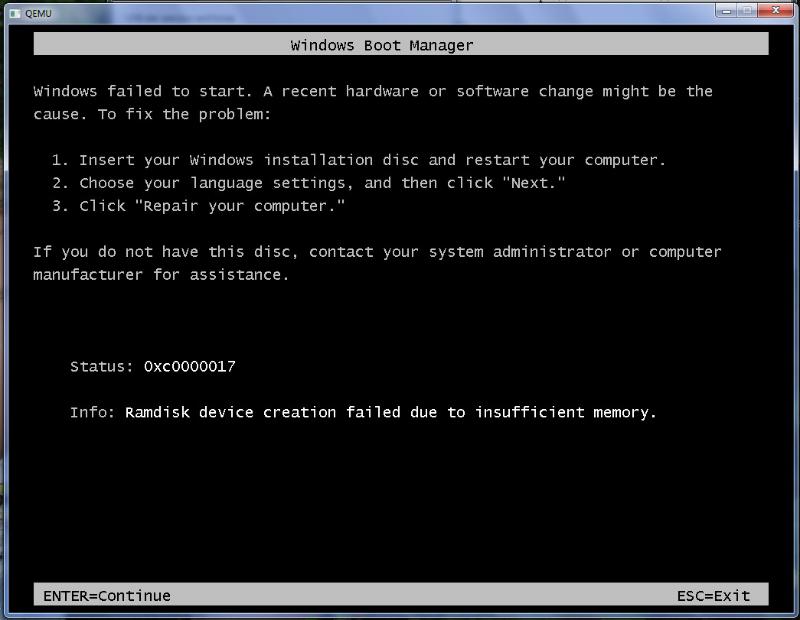This screenshot has width=800, height=620.
Task: Click the QEMU window icon in title bar
Action: tap(15, 13)
